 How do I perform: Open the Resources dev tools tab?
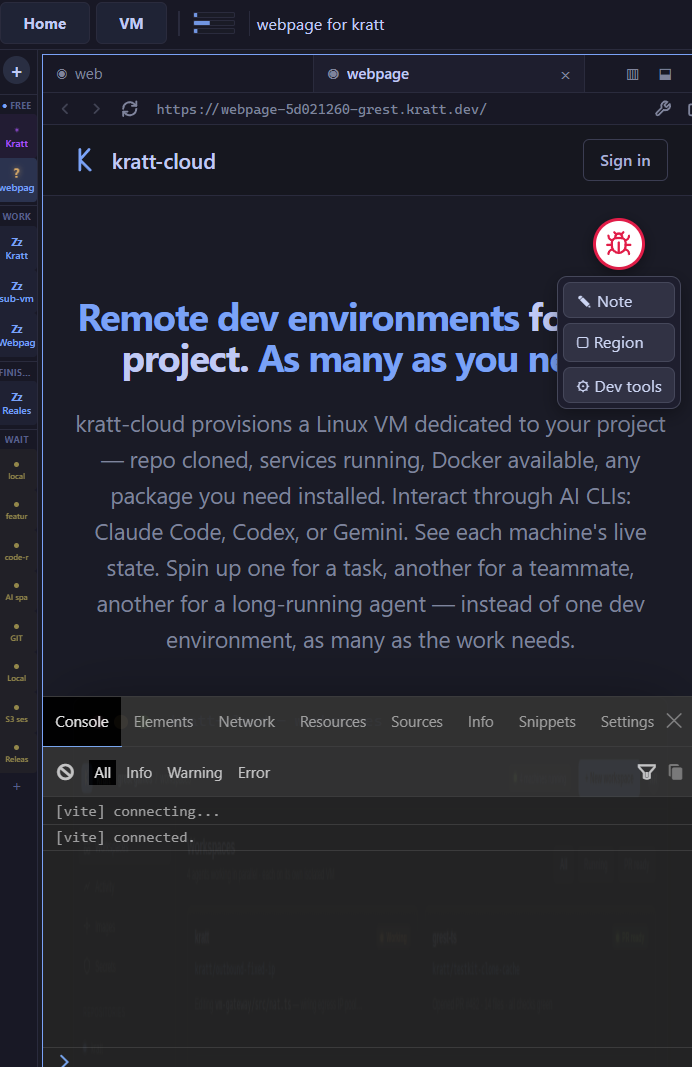333,721
